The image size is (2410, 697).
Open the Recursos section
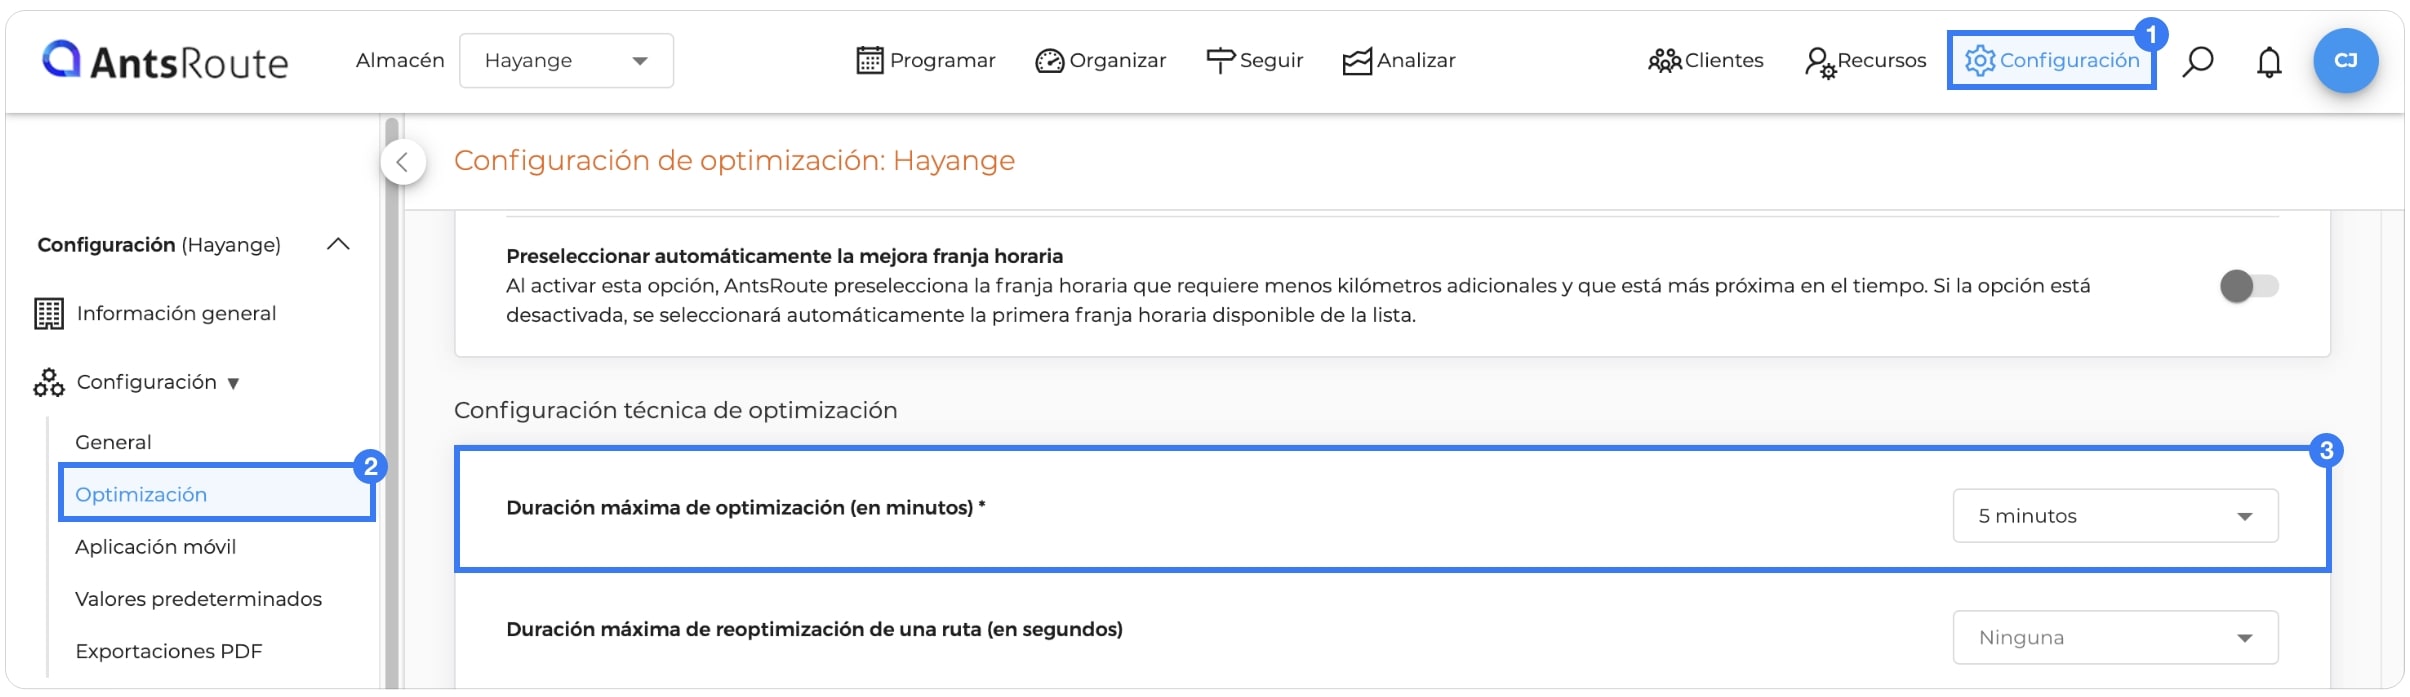coord(1865,61)
